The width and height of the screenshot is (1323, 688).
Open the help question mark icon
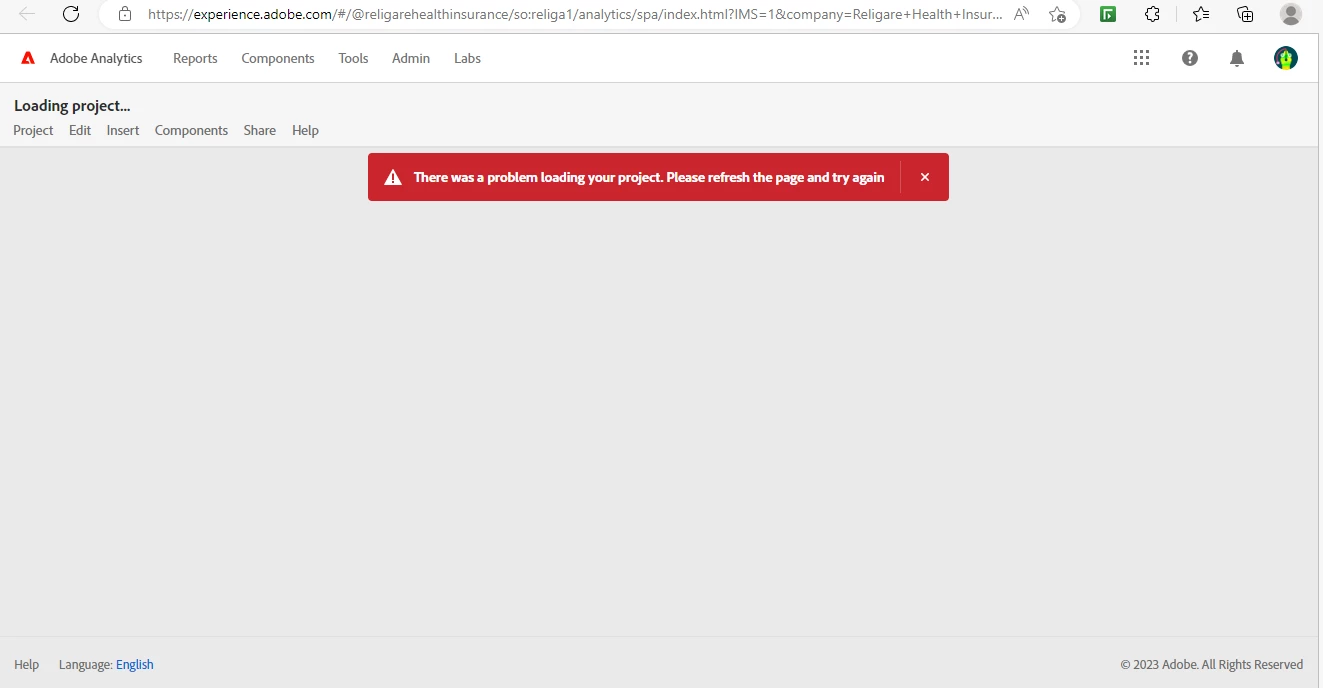point(1190,58)
